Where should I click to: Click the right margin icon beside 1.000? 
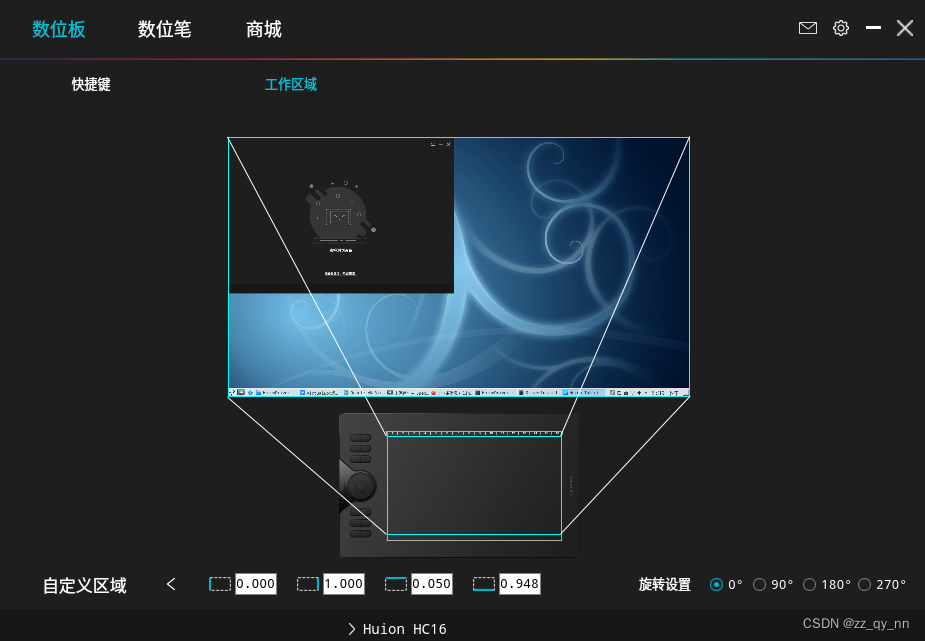(x=308, y=584)
